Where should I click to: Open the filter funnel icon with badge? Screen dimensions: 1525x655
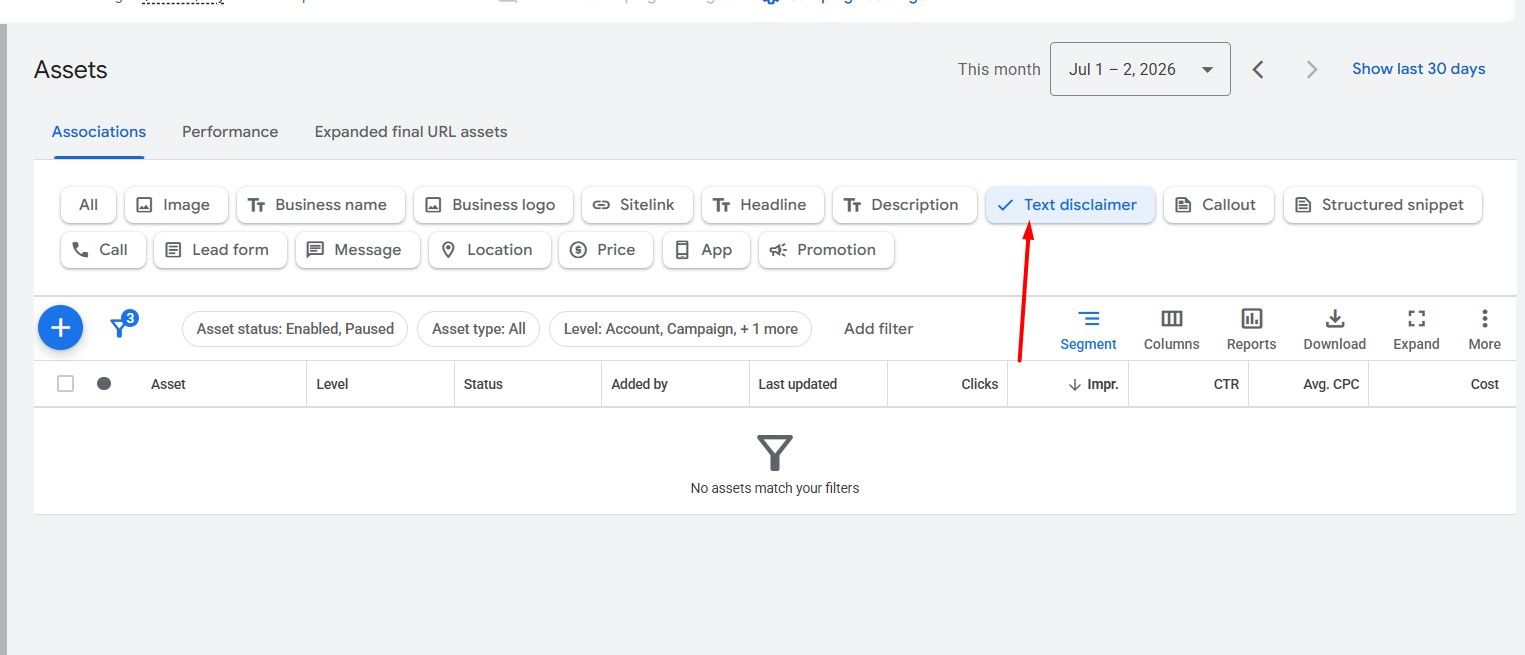point(123,325)
